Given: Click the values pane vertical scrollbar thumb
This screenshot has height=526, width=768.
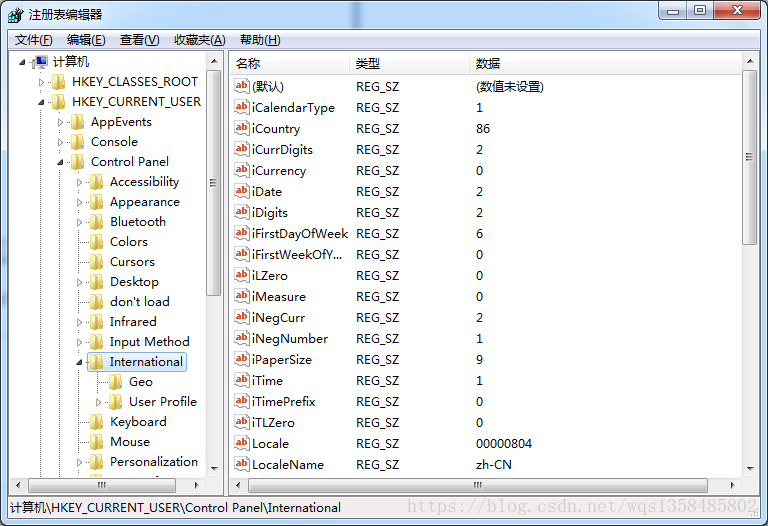Looking at the screenshot, I should 749,157.
